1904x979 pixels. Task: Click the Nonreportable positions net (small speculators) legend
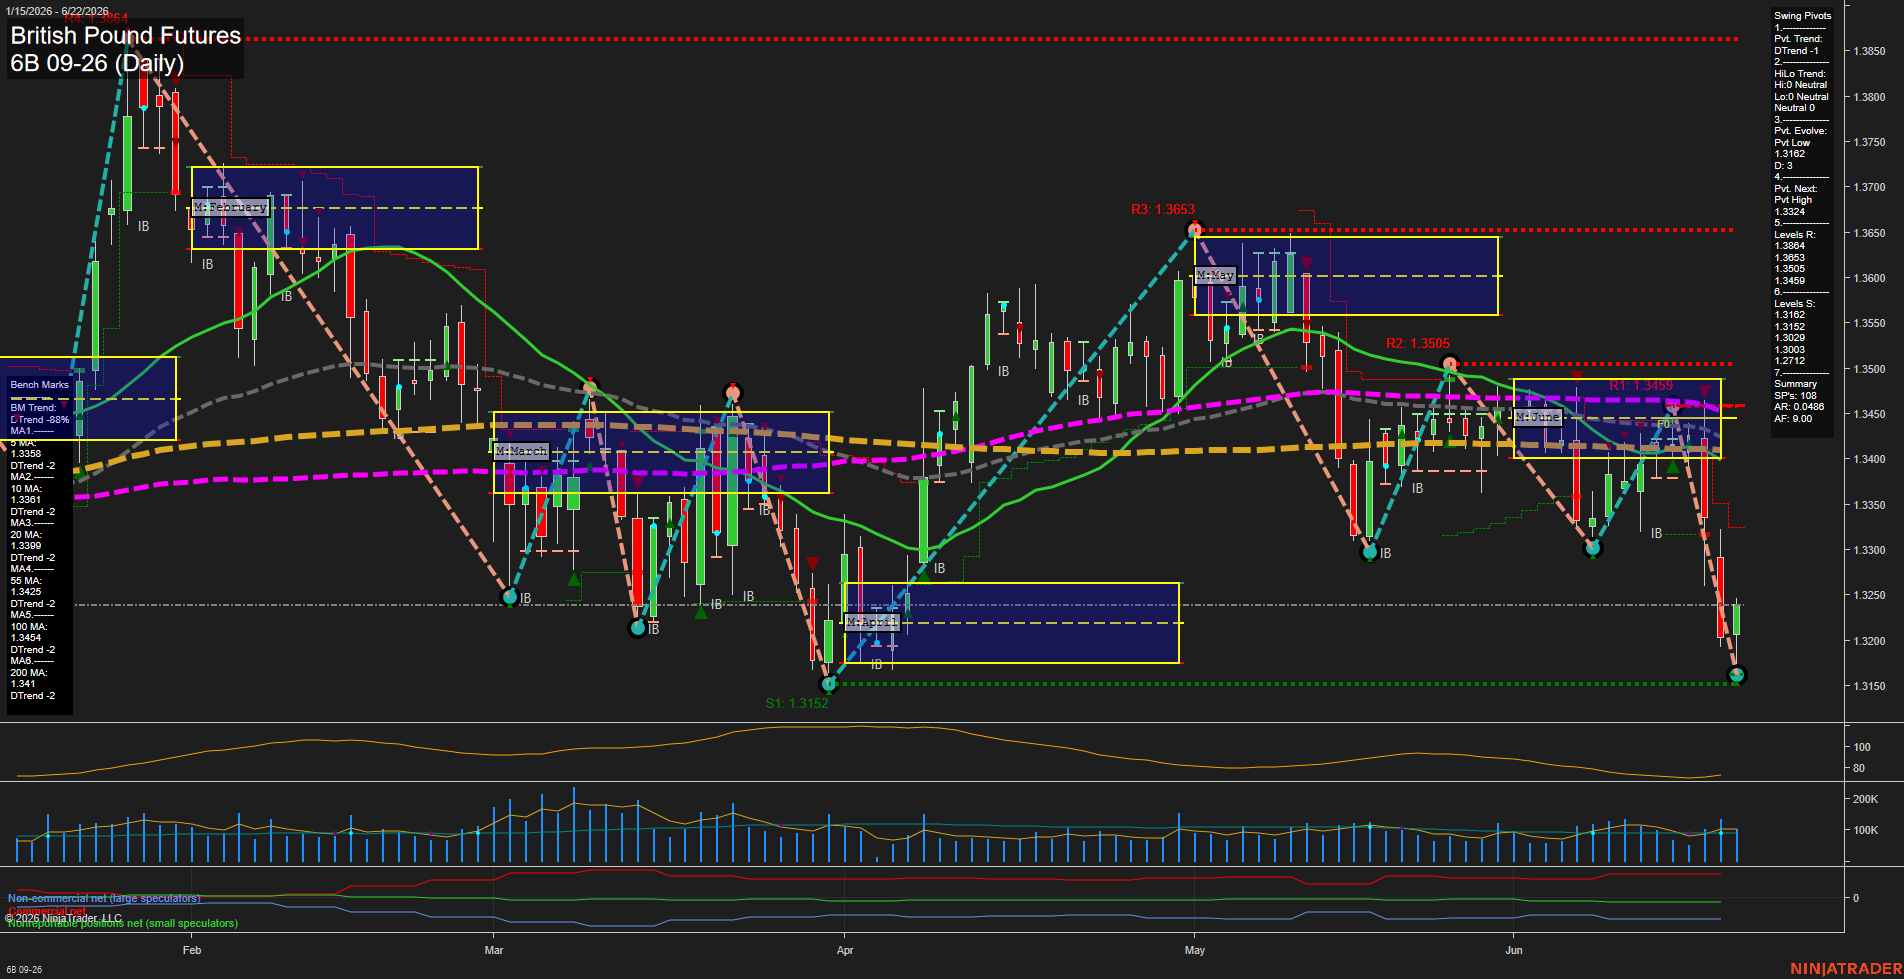point(123,923)
